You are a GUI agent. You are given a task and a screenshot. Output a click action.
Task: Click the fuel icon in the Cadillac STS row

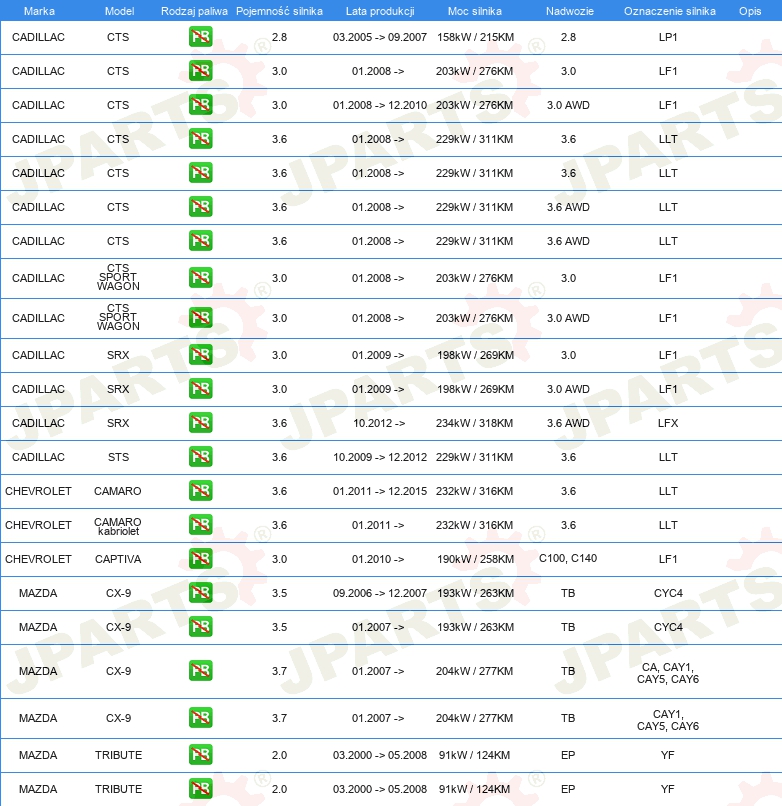(201, 457)
